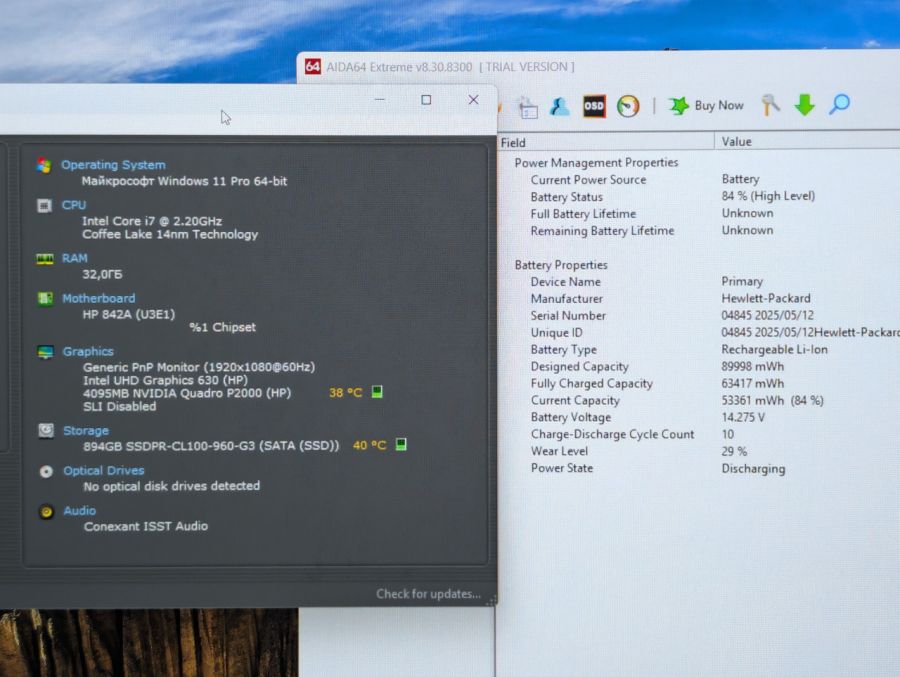The height and width of the screenshot is (677, 900).
Task: Select the Power Management Properties group row
Action: tap(596, 163)
